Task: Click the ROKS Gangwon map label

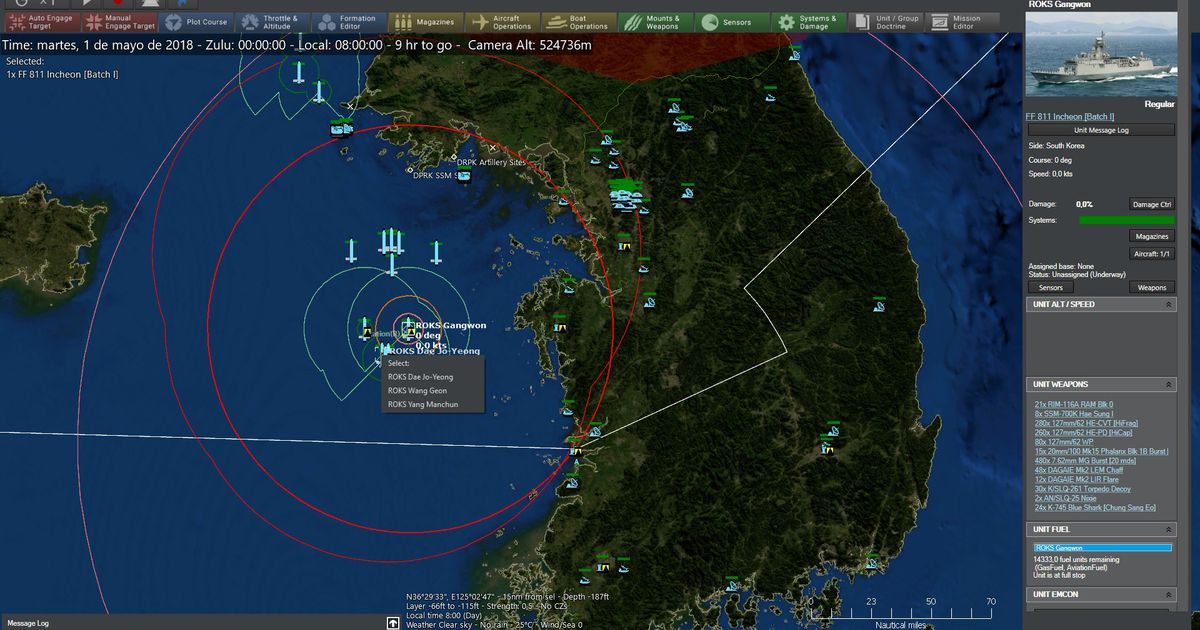Action: click(451, 325)
